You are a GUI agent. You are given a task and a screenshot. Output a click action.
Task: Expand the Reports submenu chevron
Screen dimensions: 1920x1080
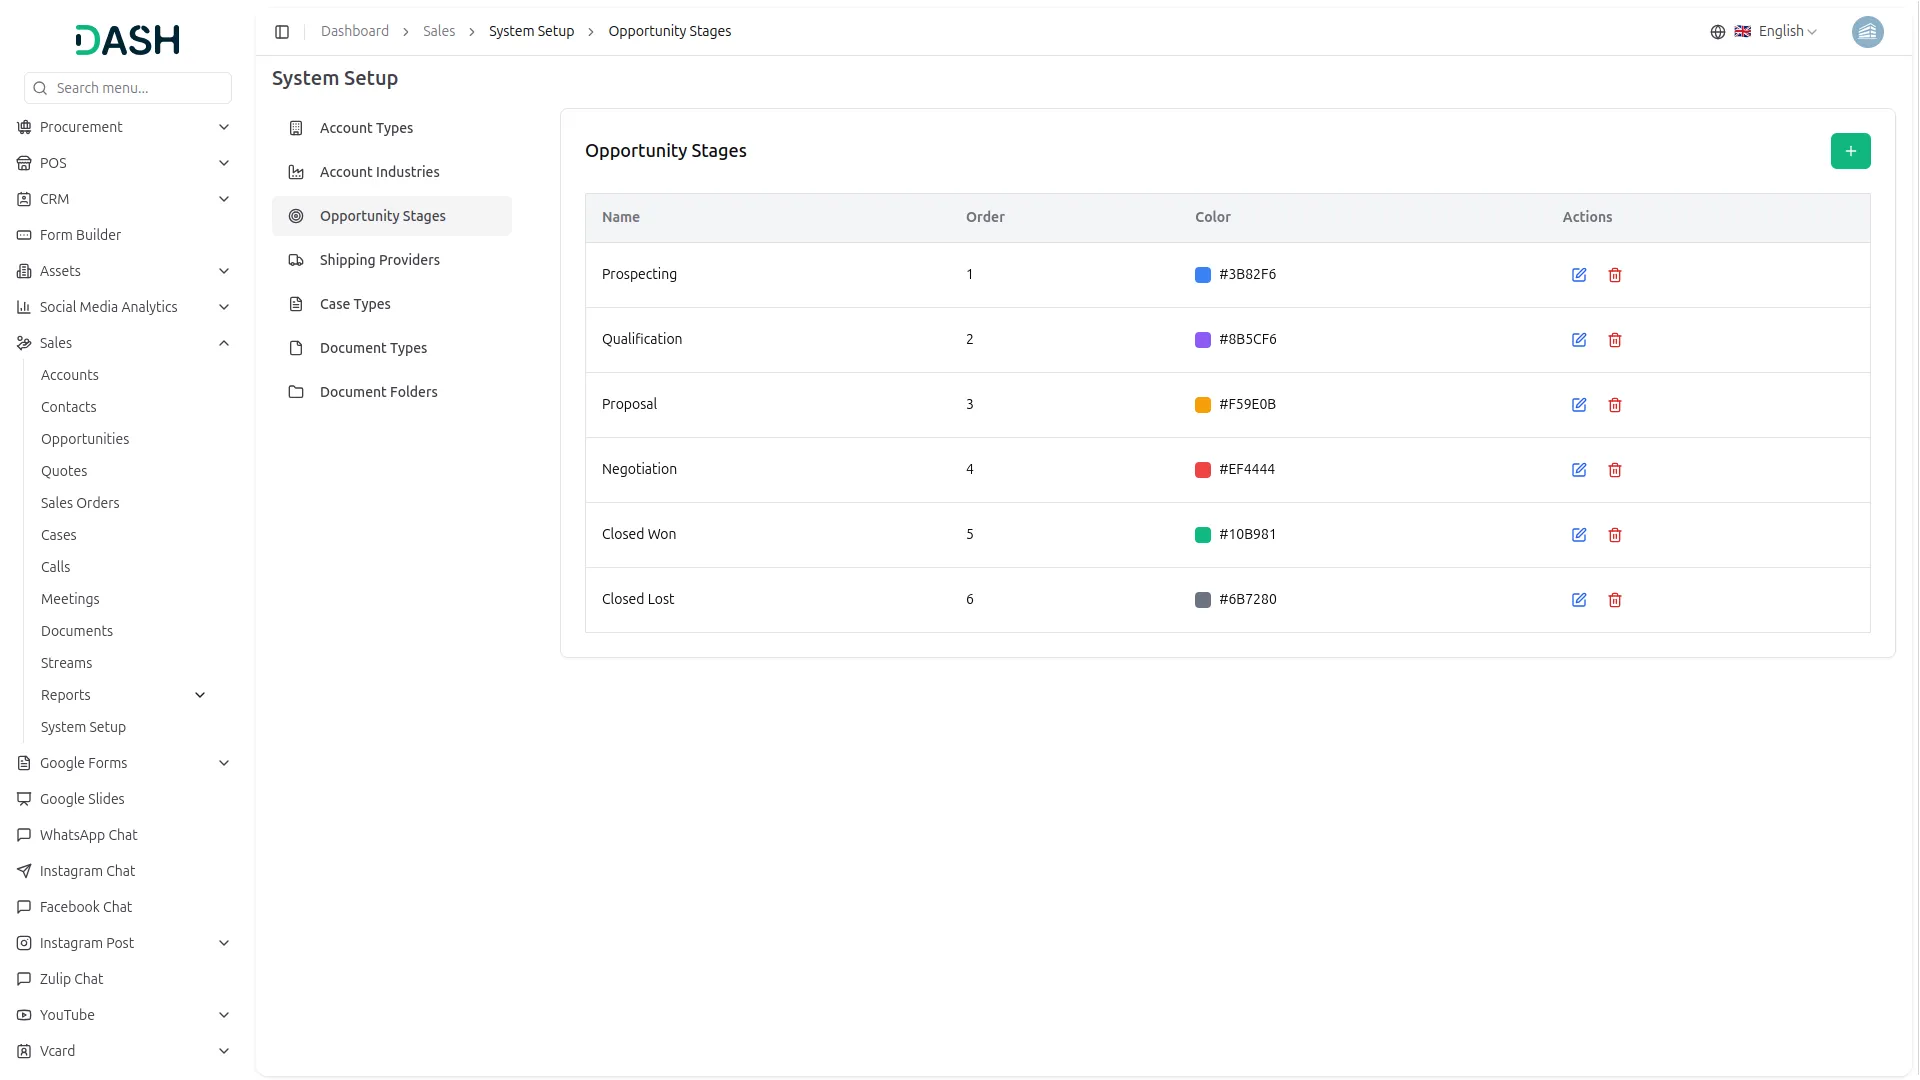200,695
